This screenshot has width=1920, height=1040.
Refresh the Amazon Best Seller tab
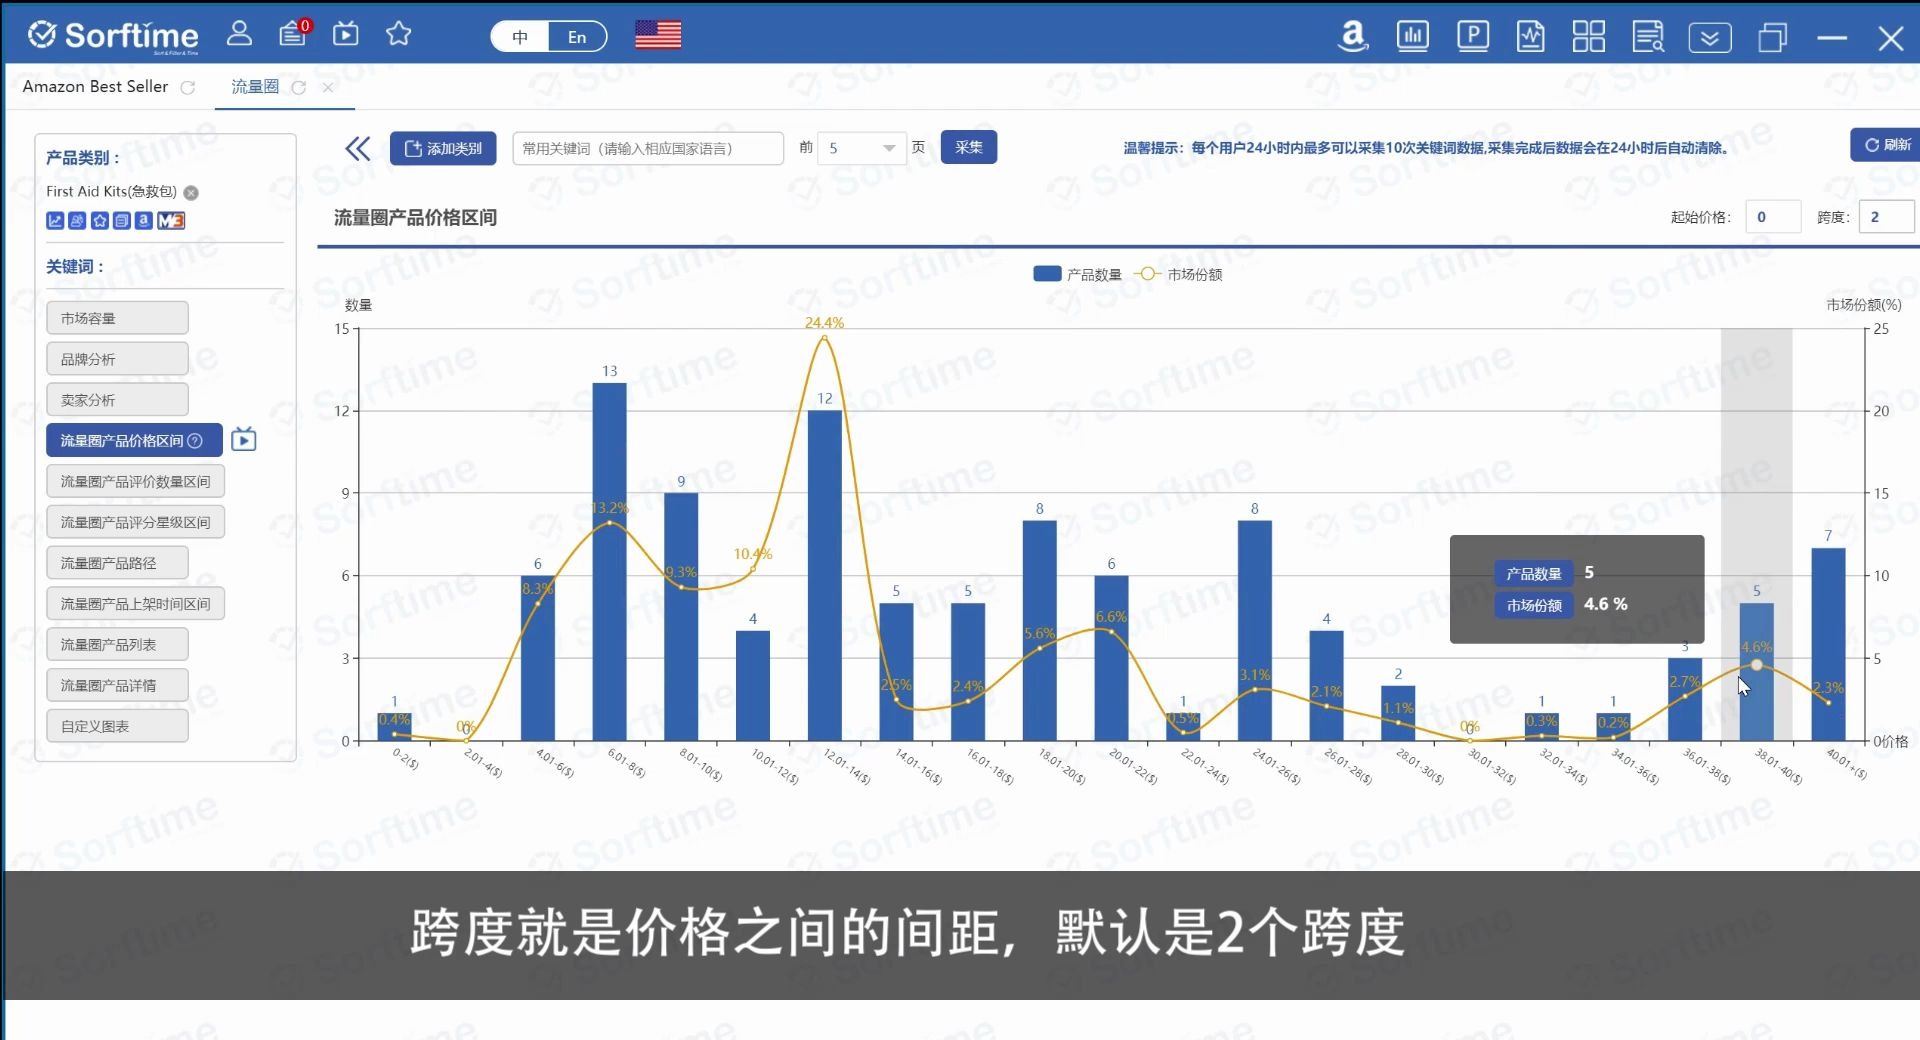(x=187, y=88)
